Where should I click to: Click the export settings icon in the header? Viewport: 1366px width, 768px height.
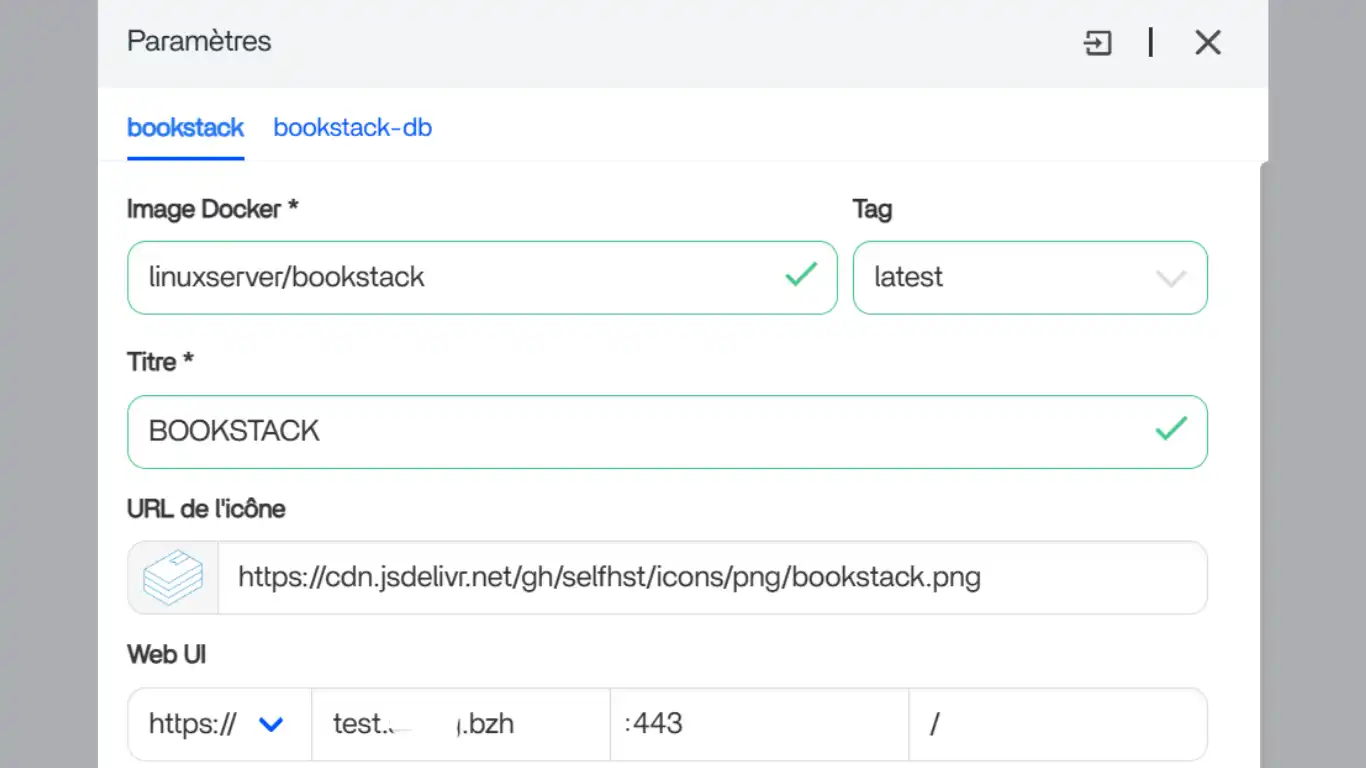tap(1097, 43)
